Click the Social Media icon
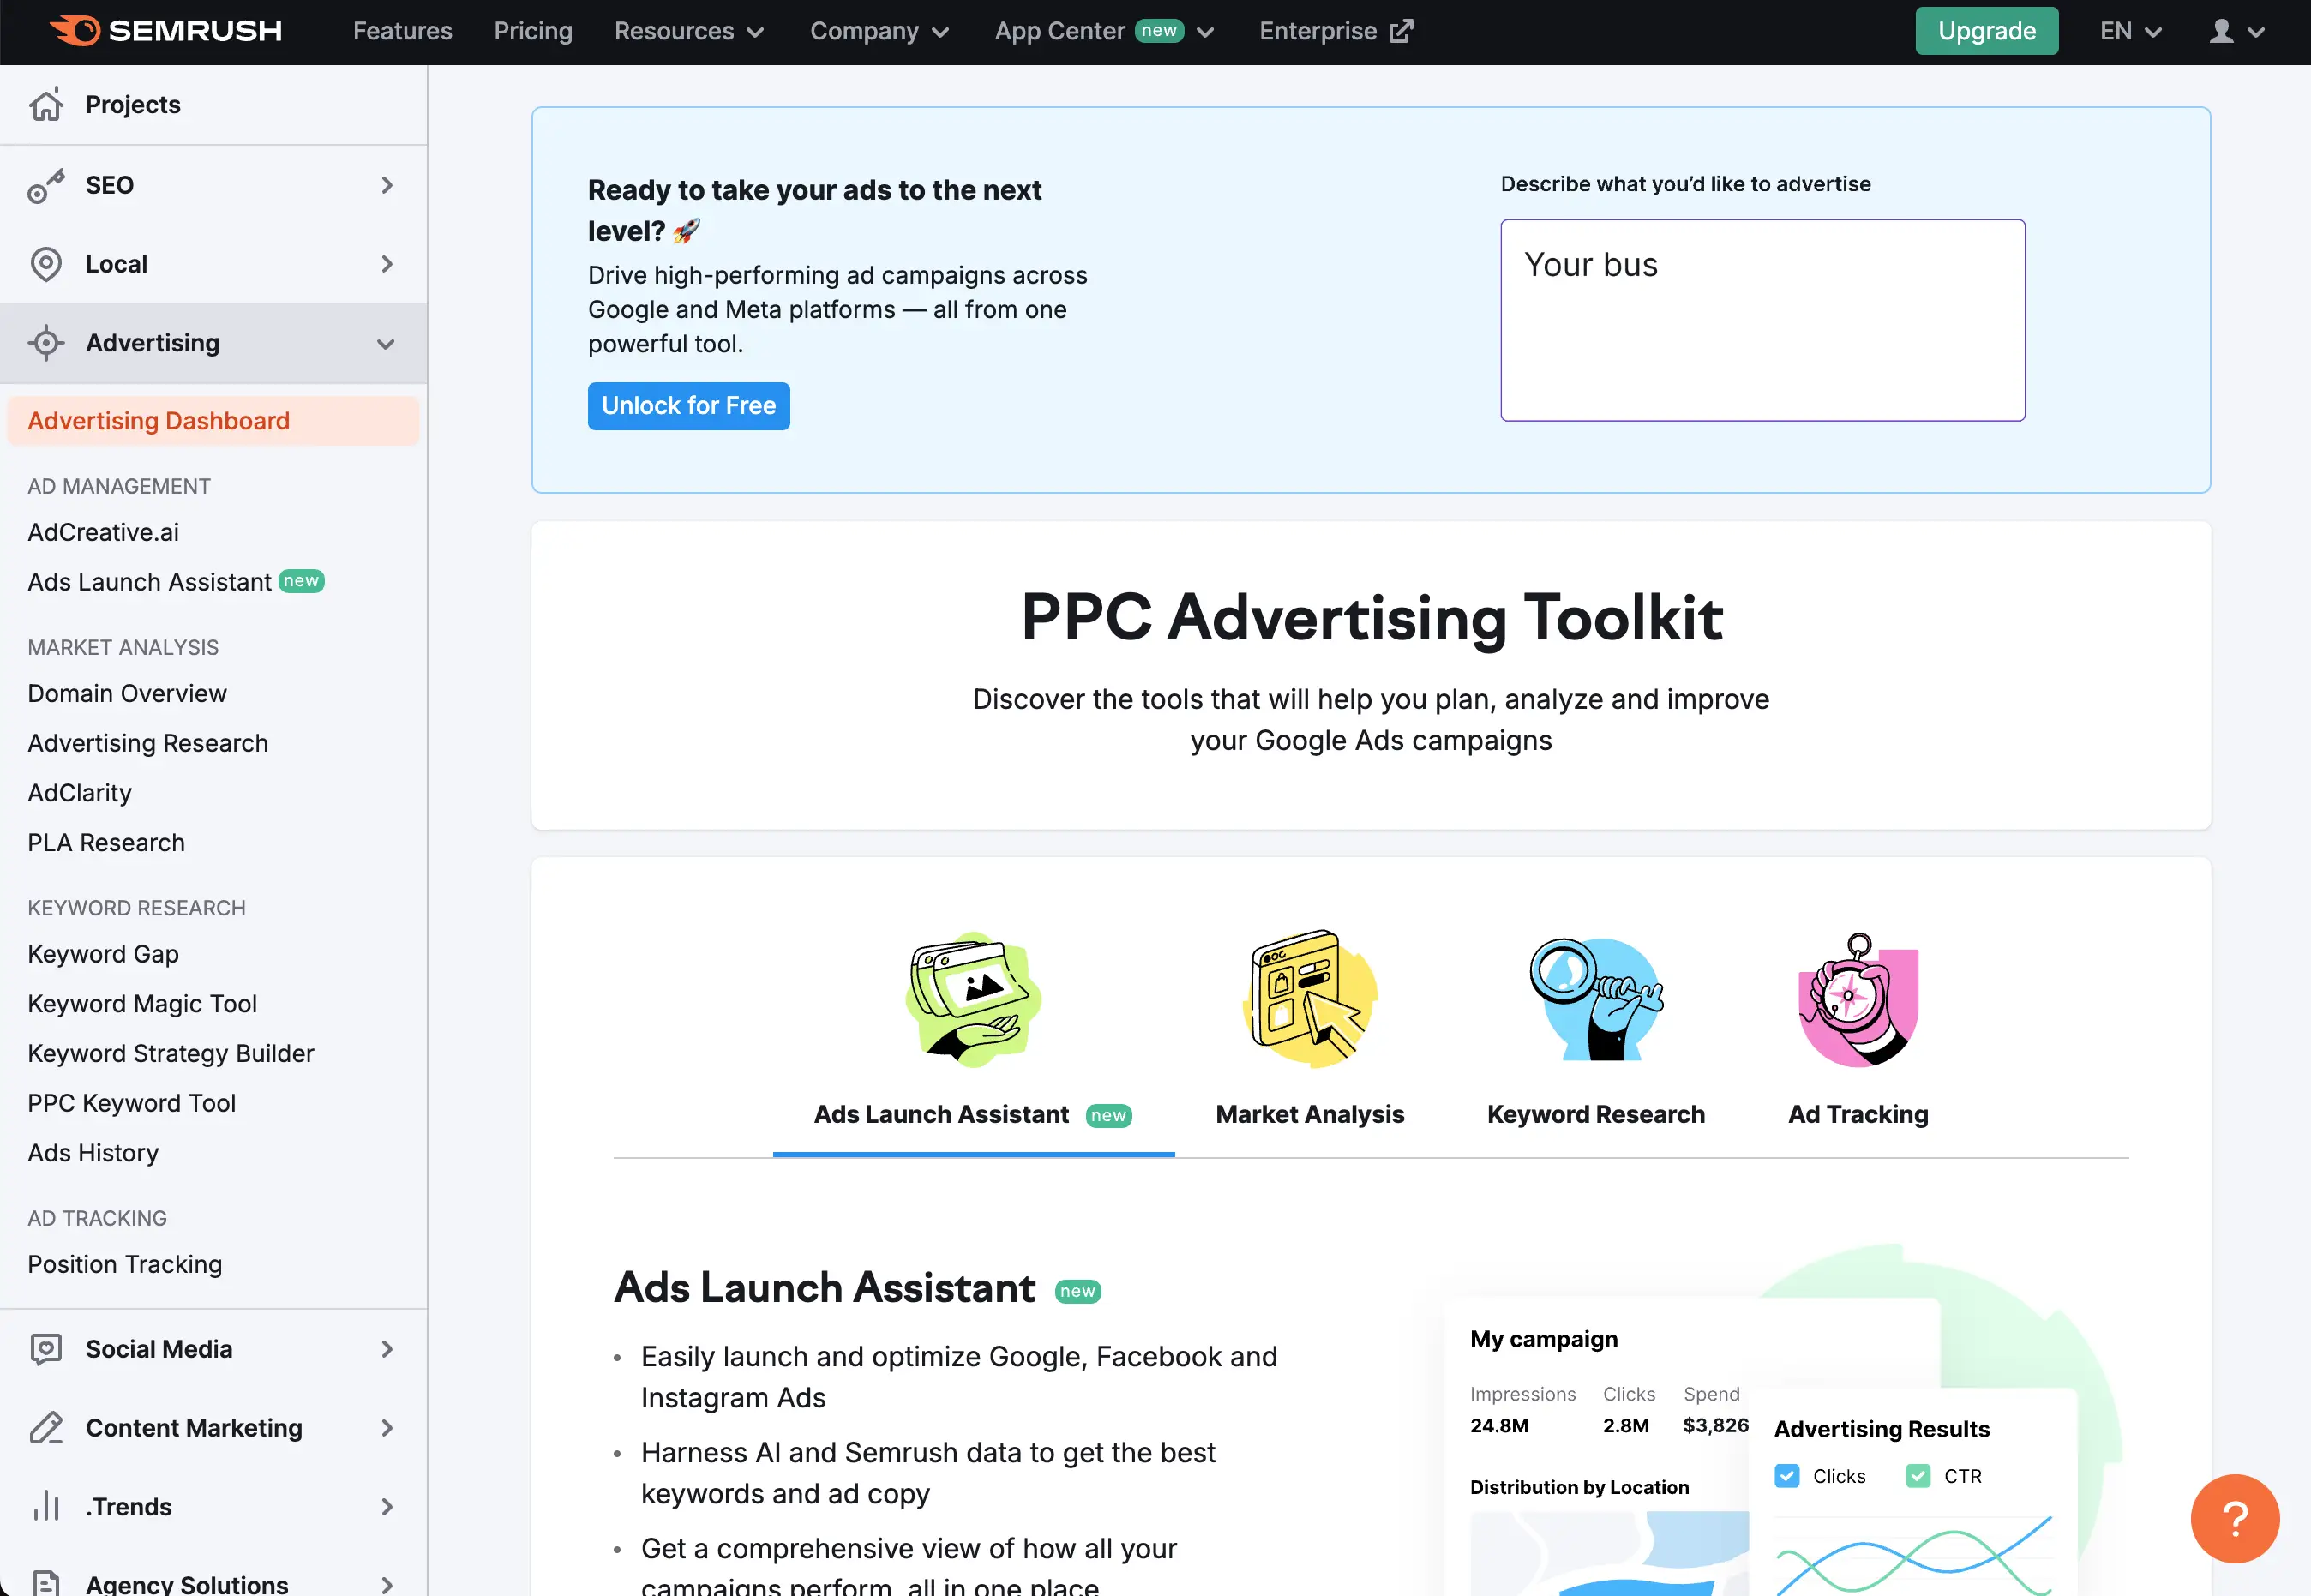 pyautogui.click(x=46, y=1349)
